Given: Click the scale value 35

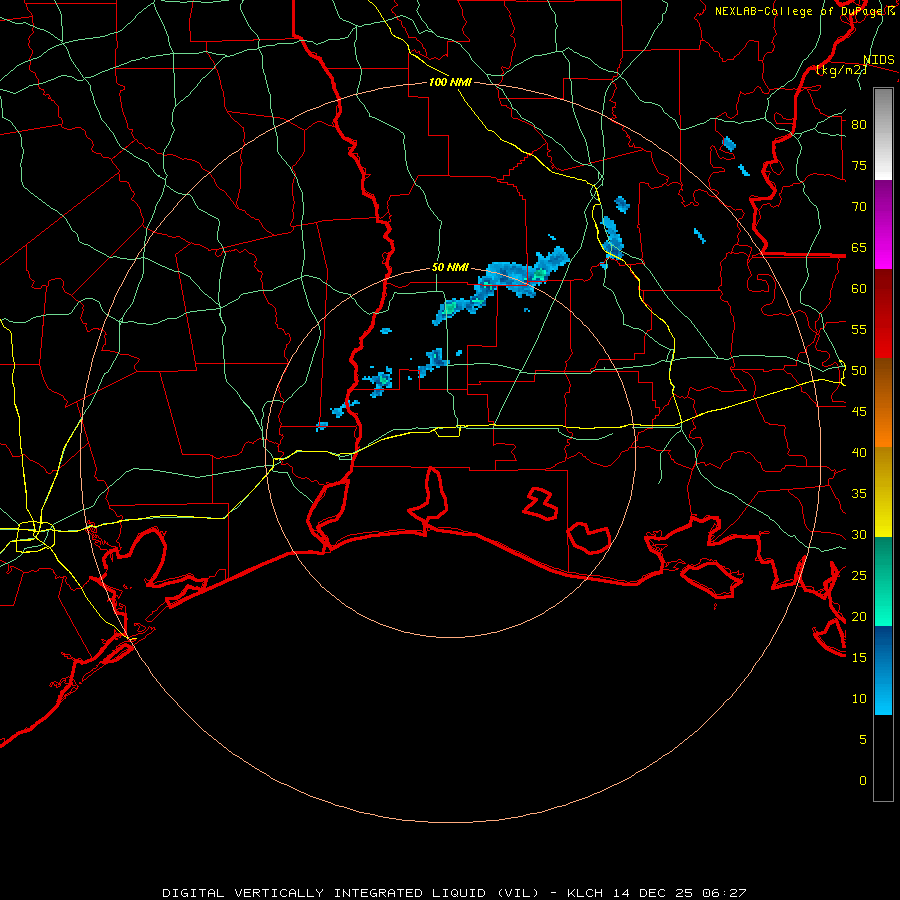Looking at the screenshot, I should [859, 494].
